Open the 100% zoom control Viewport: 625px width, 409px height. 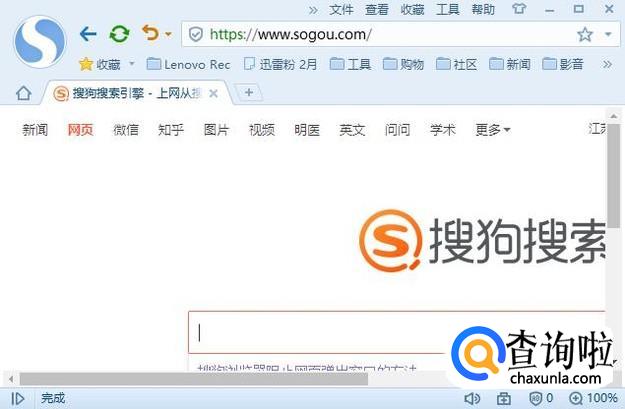593,398
